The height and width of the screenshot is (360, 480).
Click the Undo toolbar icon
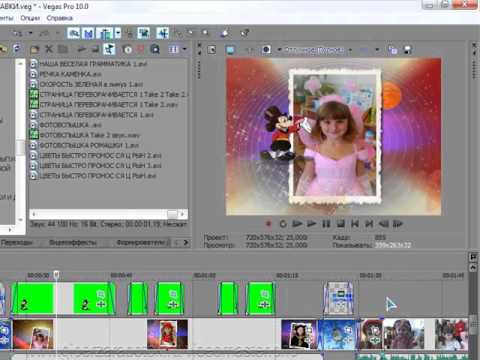click(17, 33)
